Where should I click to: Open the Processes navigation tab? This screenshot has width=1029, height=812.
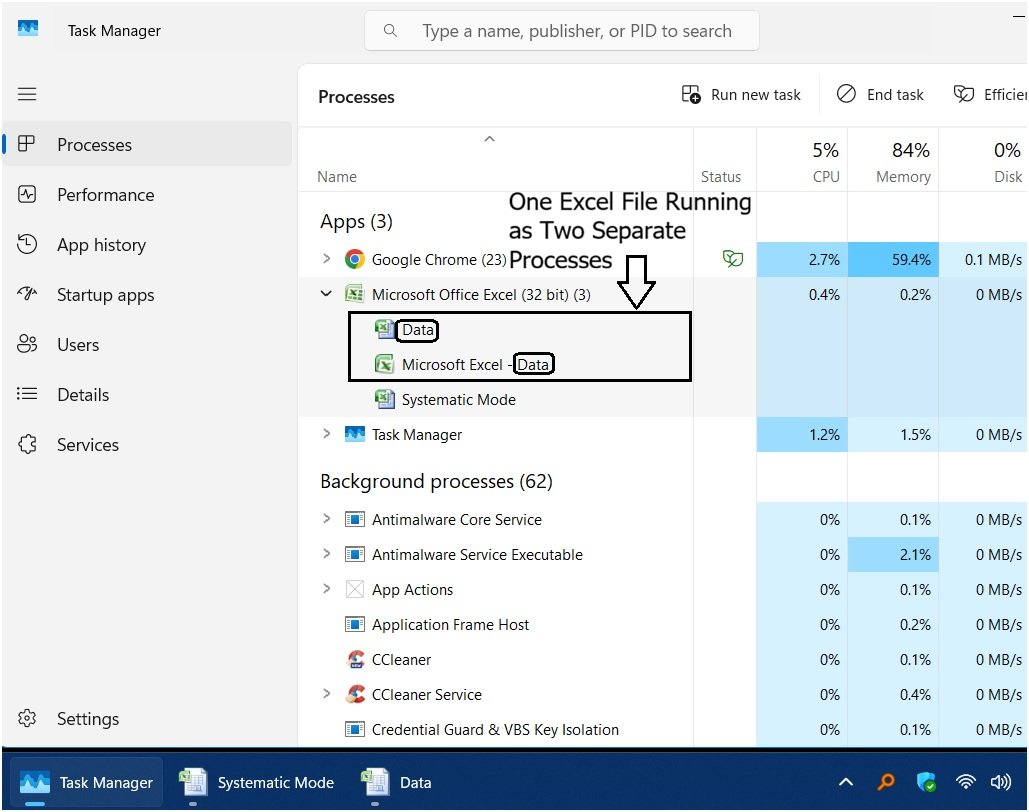147,144
